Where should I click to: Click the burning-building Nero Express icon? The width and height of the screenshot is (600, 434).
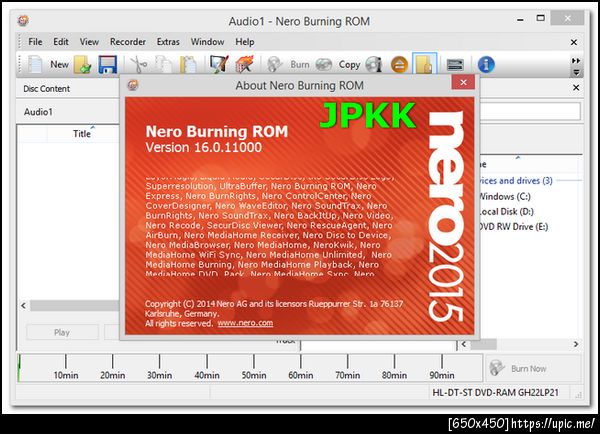(x=244, y=64)
